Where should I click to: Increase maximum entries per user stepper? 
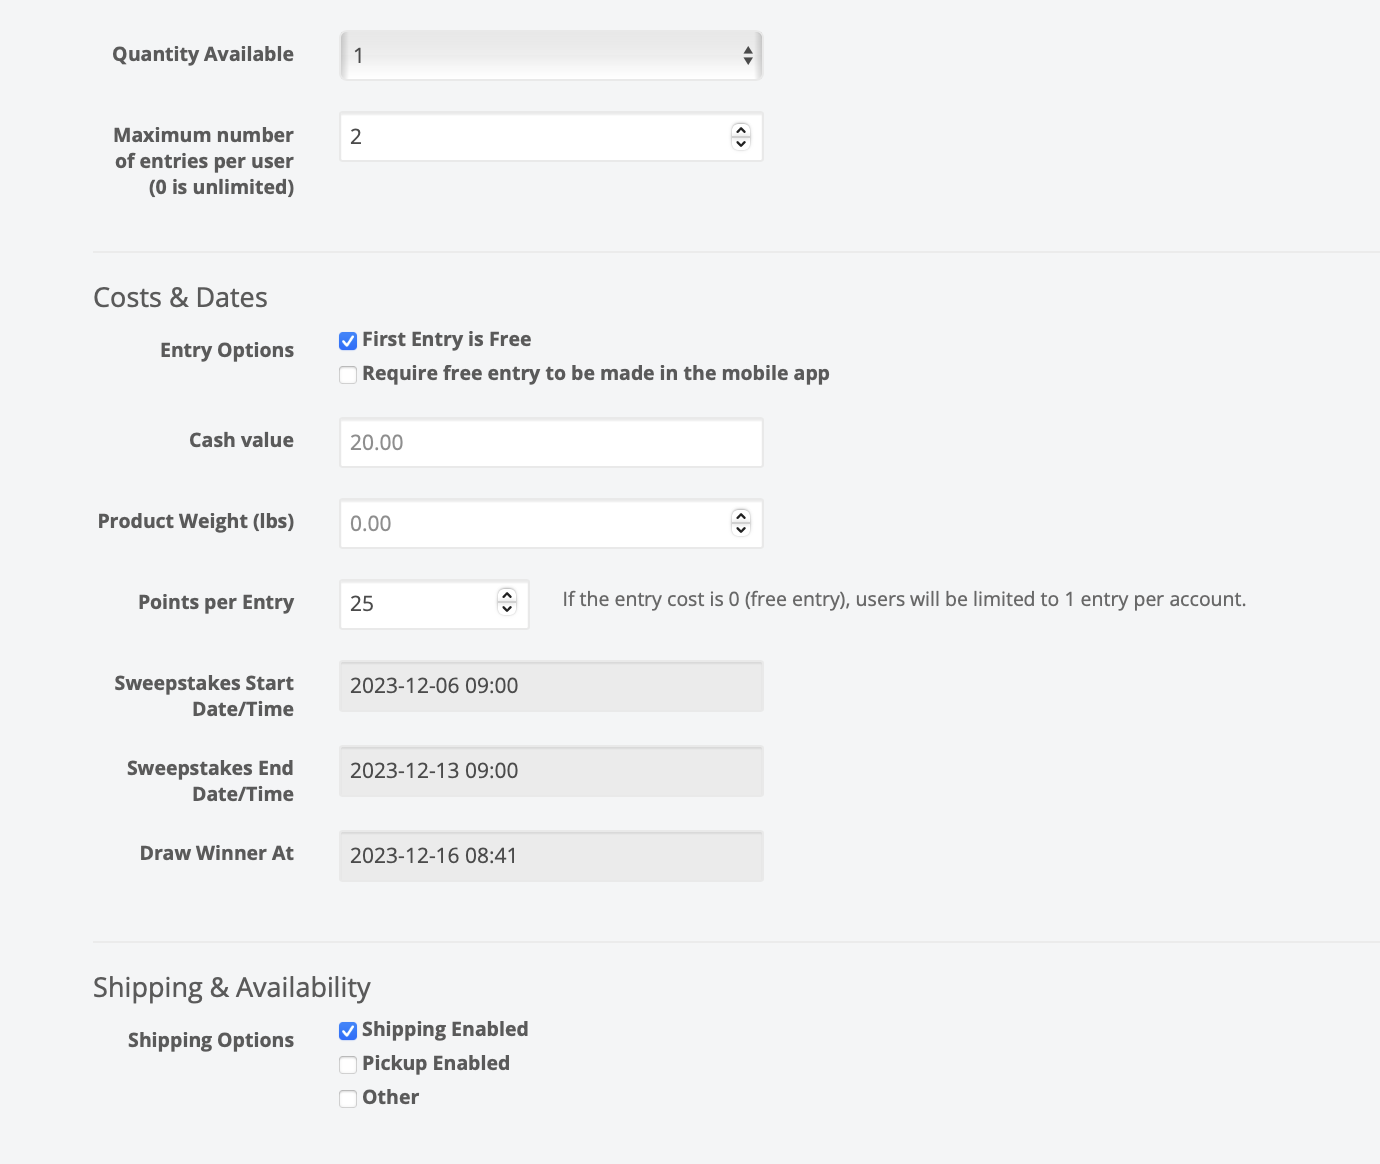point(741,130)
